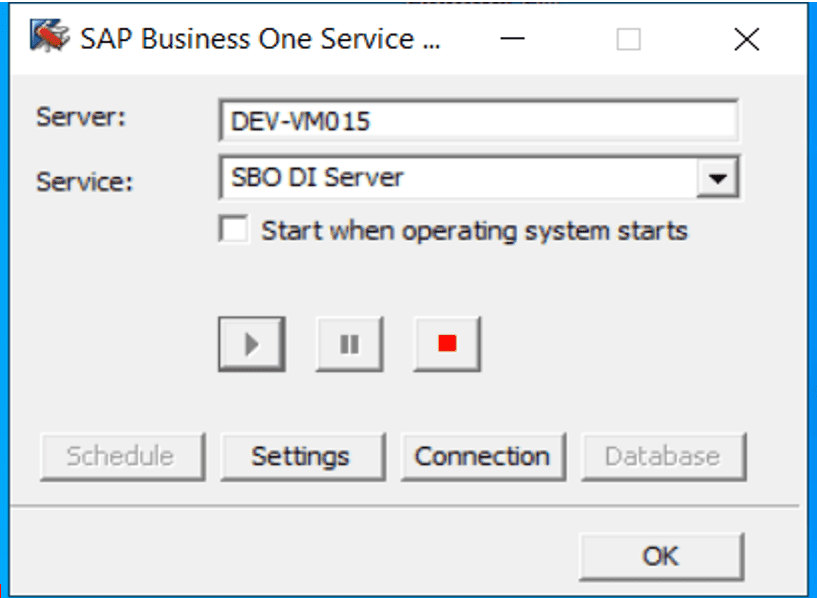
Task: Click the 'Service:' label text
Action: click(84, 182)
